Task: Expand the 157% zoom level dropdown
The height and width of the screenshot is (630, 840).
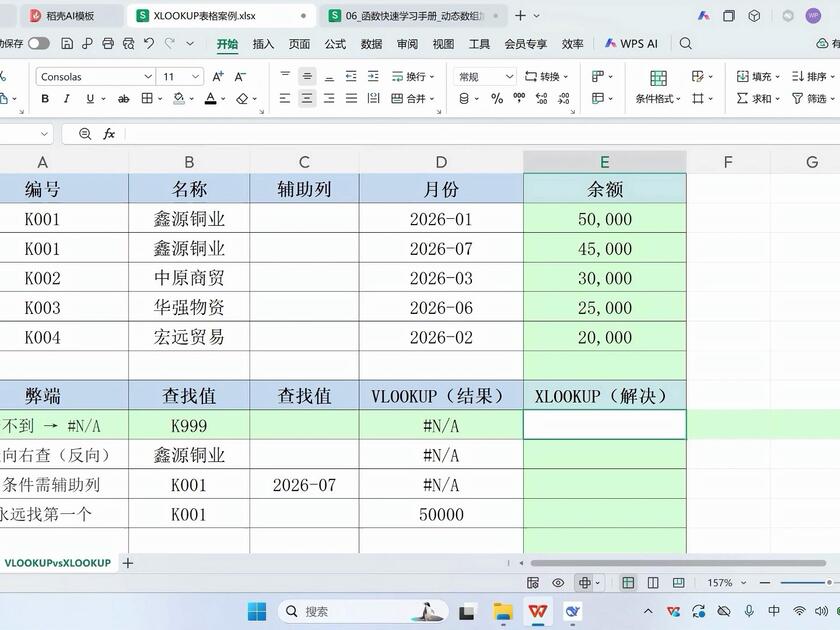Action: (x=744, y=583)
